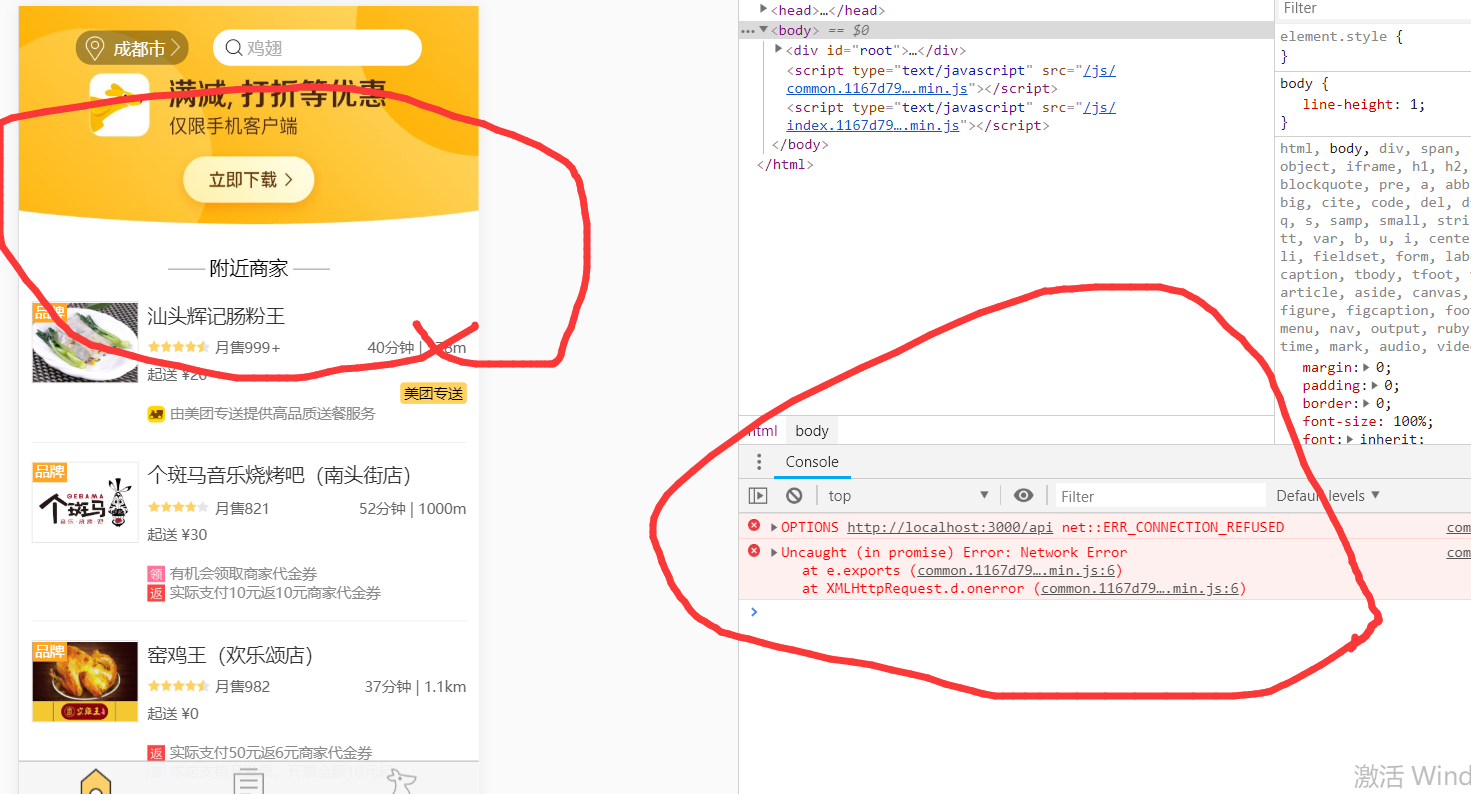Open the 窑鸡王 roast chicken thumbnail
This screenshot has width=1471, height=794.
click(85, 682)
